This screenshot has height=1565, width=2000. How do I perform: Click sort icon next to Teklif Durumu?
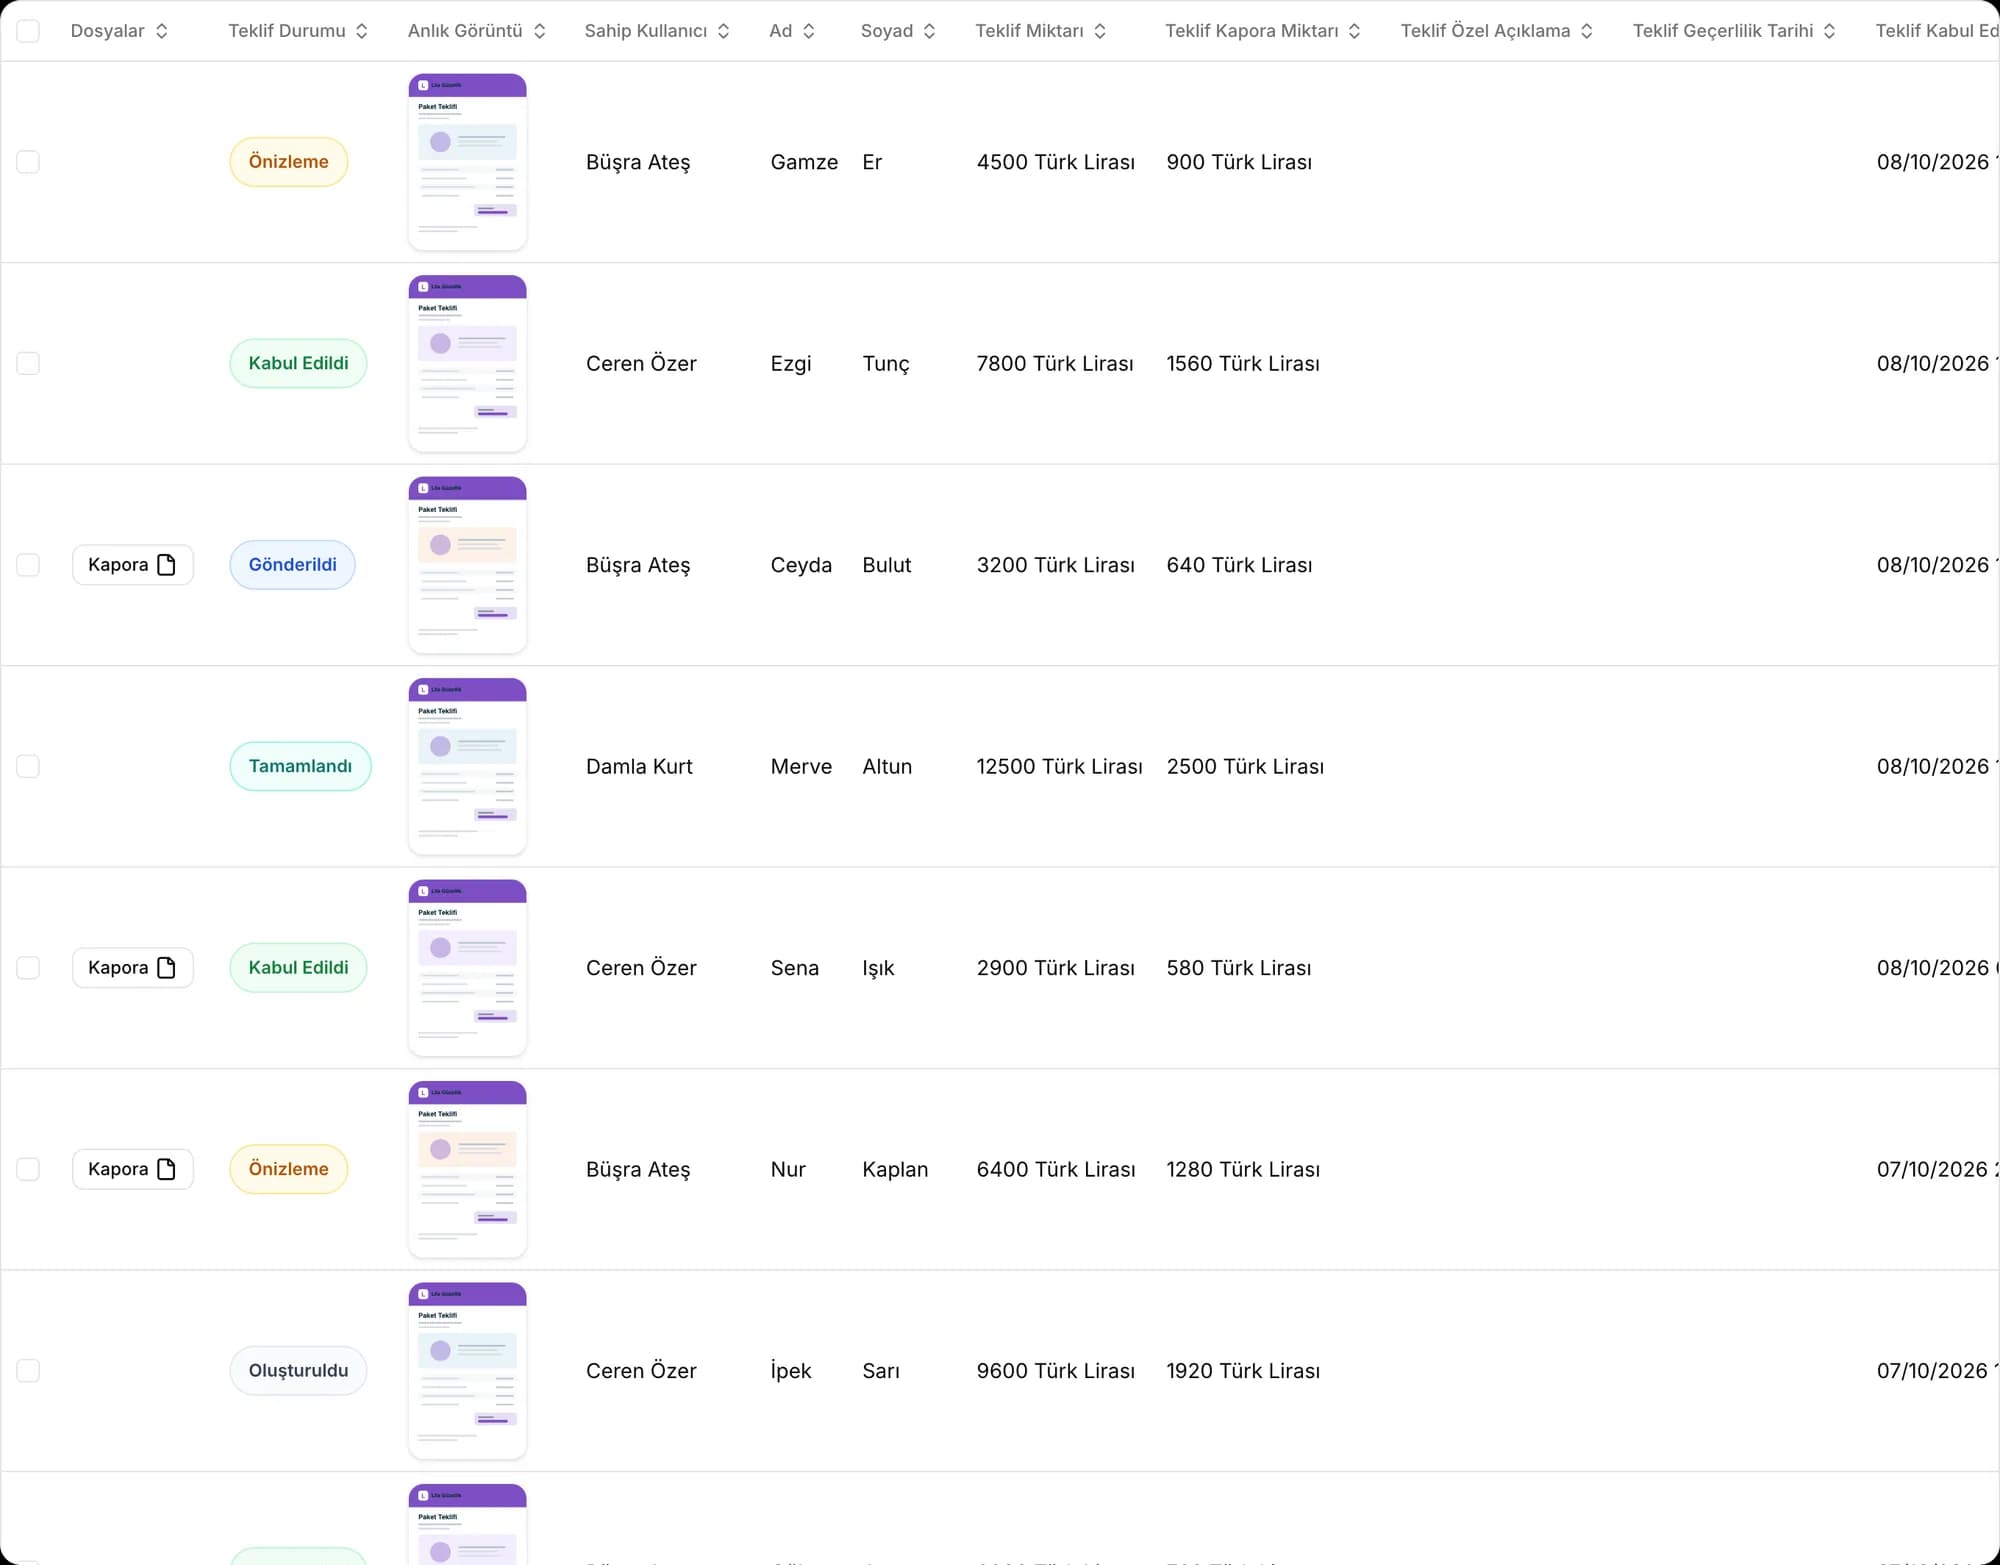[x=362, y=31]
